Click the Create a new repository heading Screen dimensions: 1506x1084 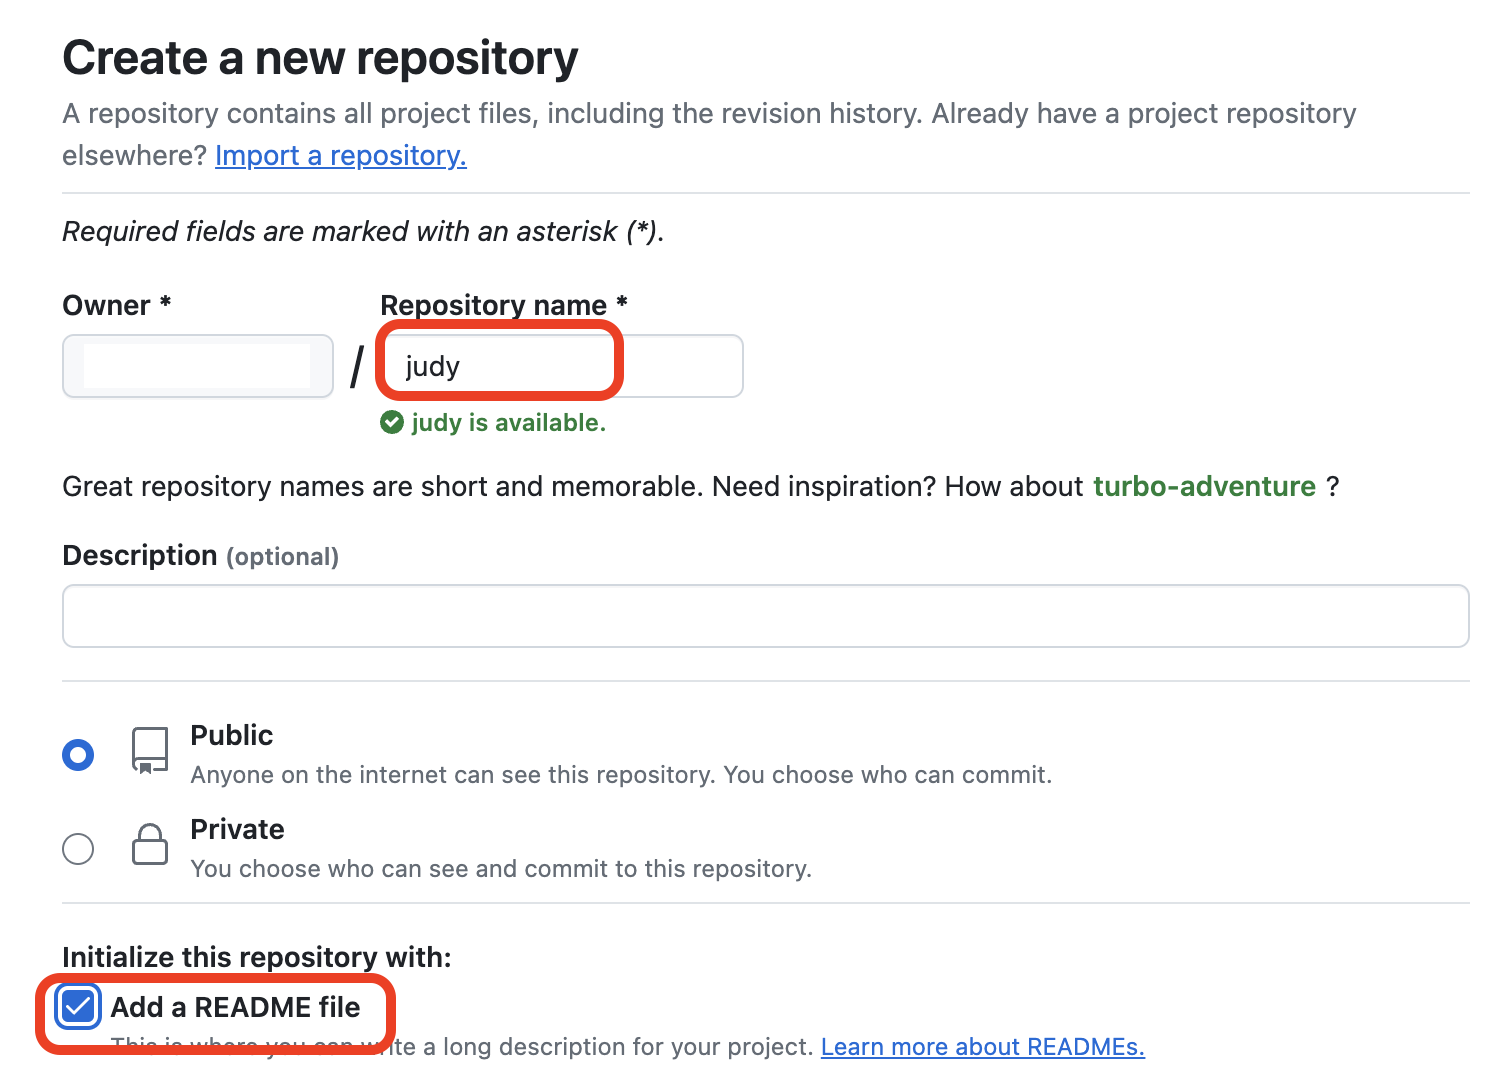pos(320,58)
